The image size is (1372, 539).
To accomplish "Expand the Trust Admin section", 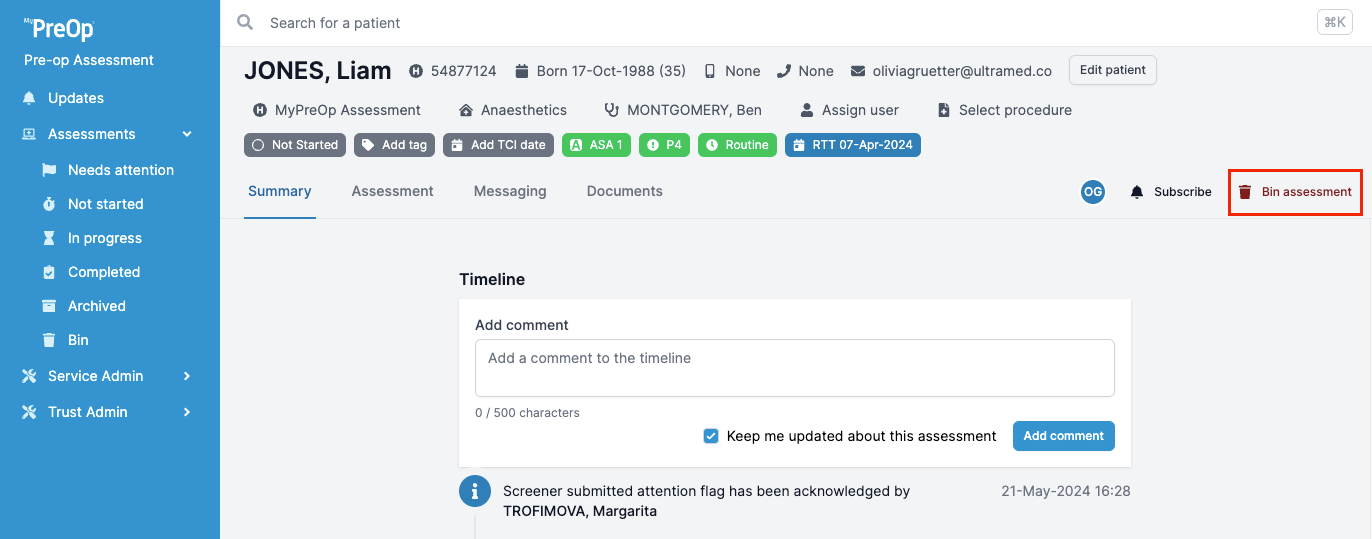I will tap(187, 412).
